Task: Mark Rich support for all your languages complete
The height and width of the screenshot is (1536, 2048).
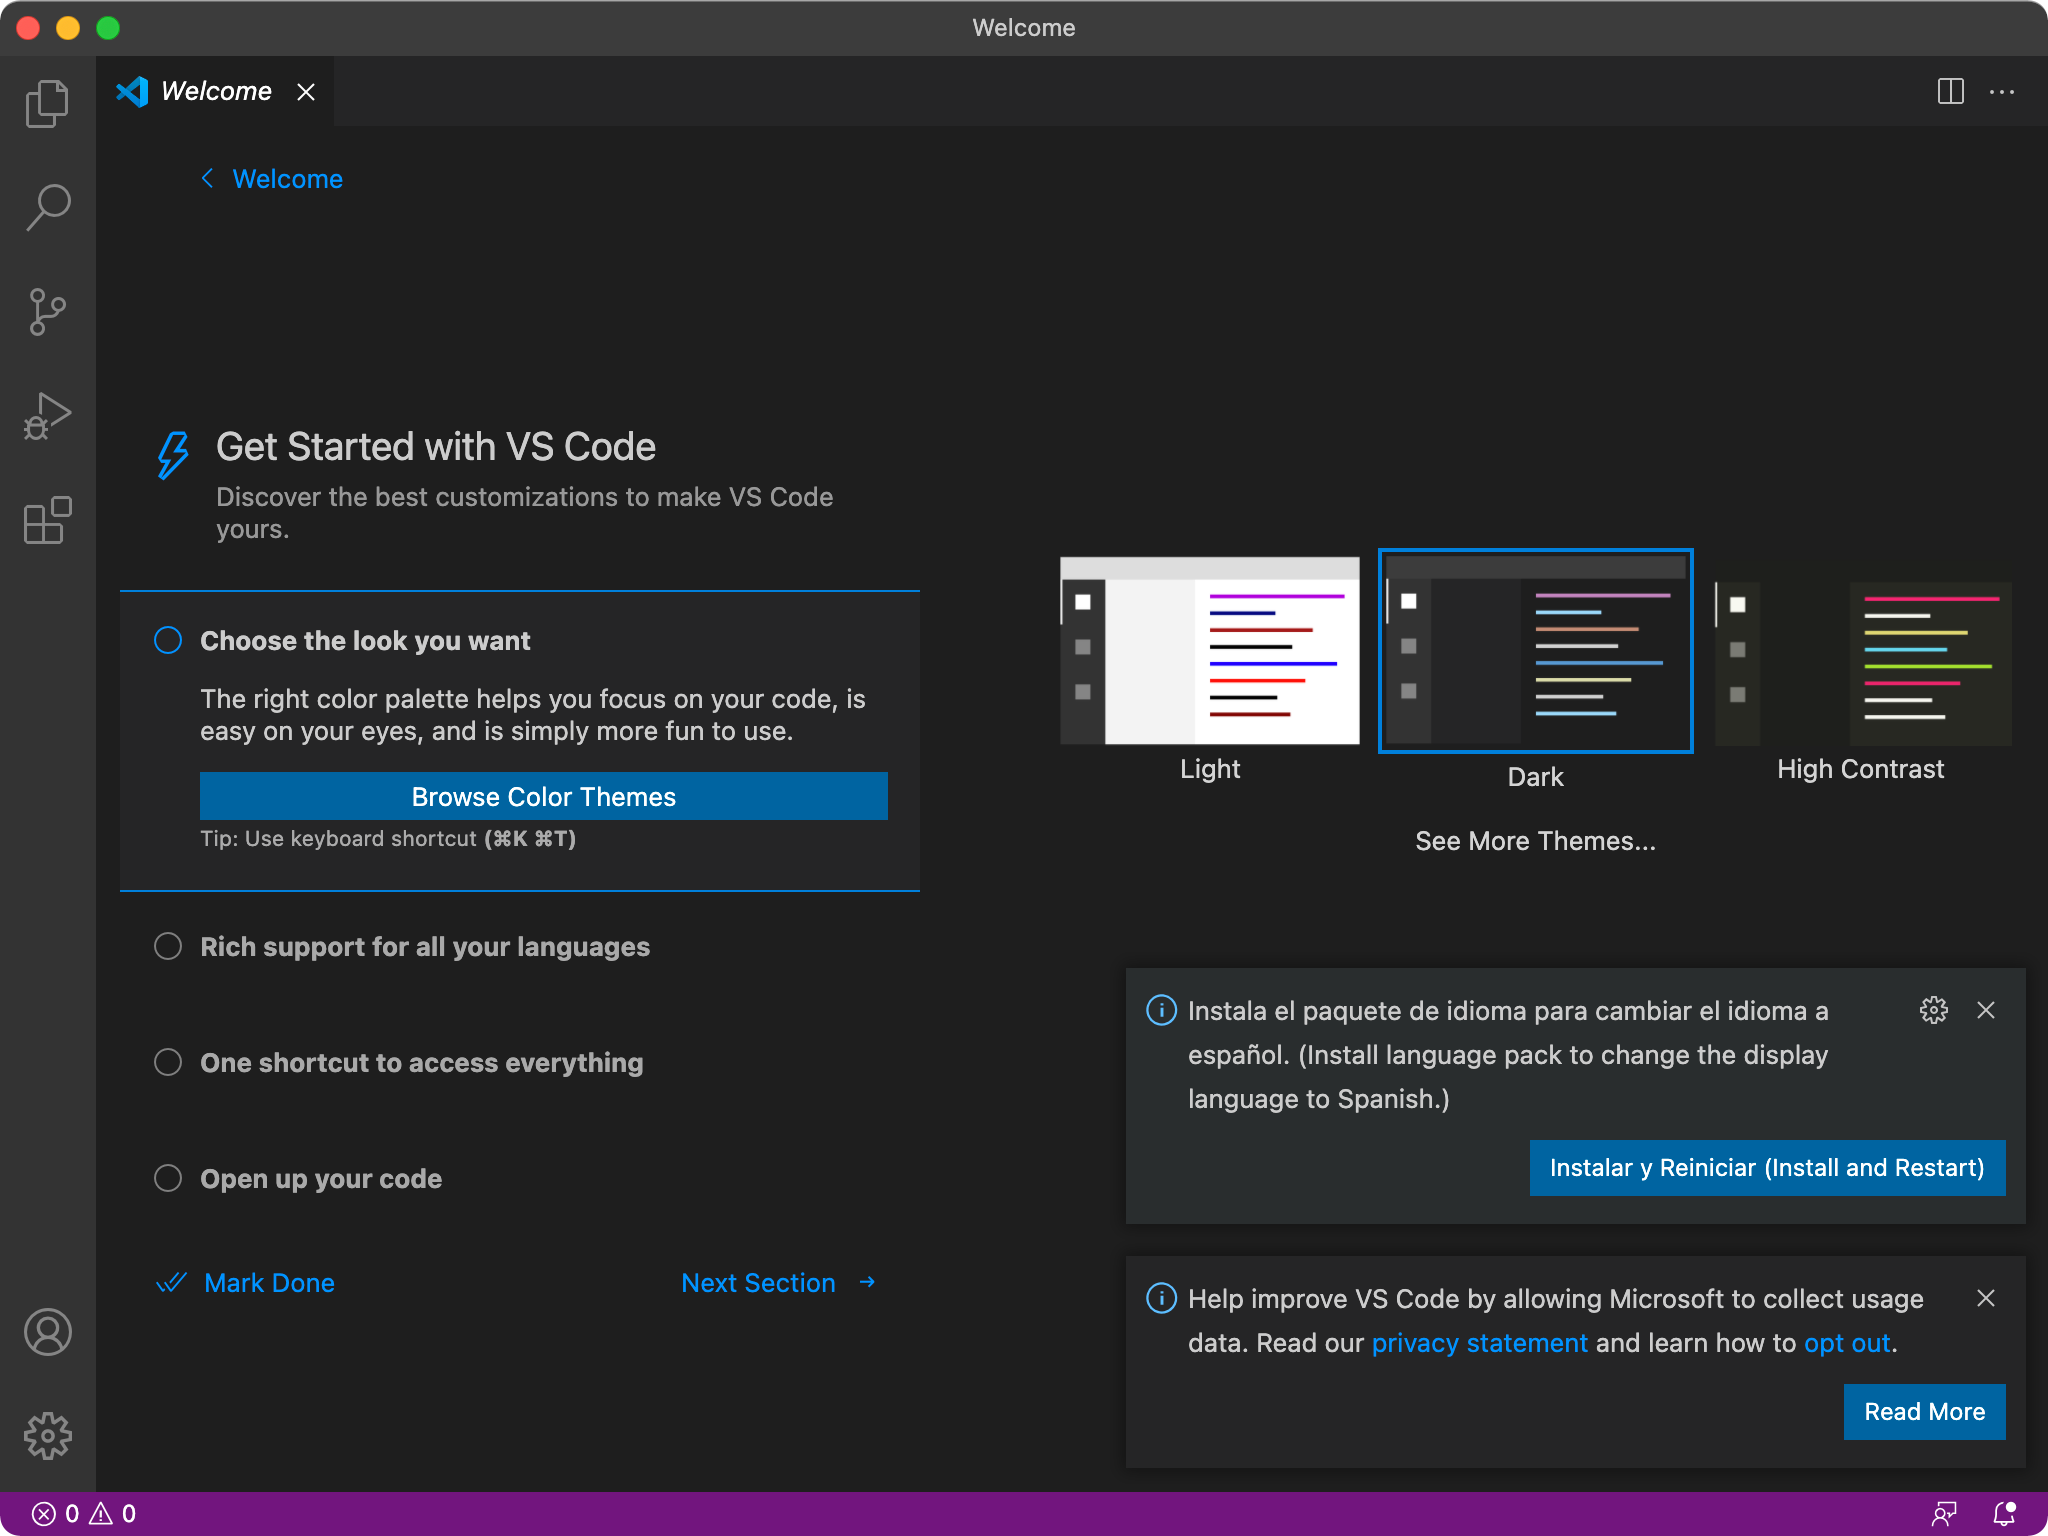Action: pos(168,946)
